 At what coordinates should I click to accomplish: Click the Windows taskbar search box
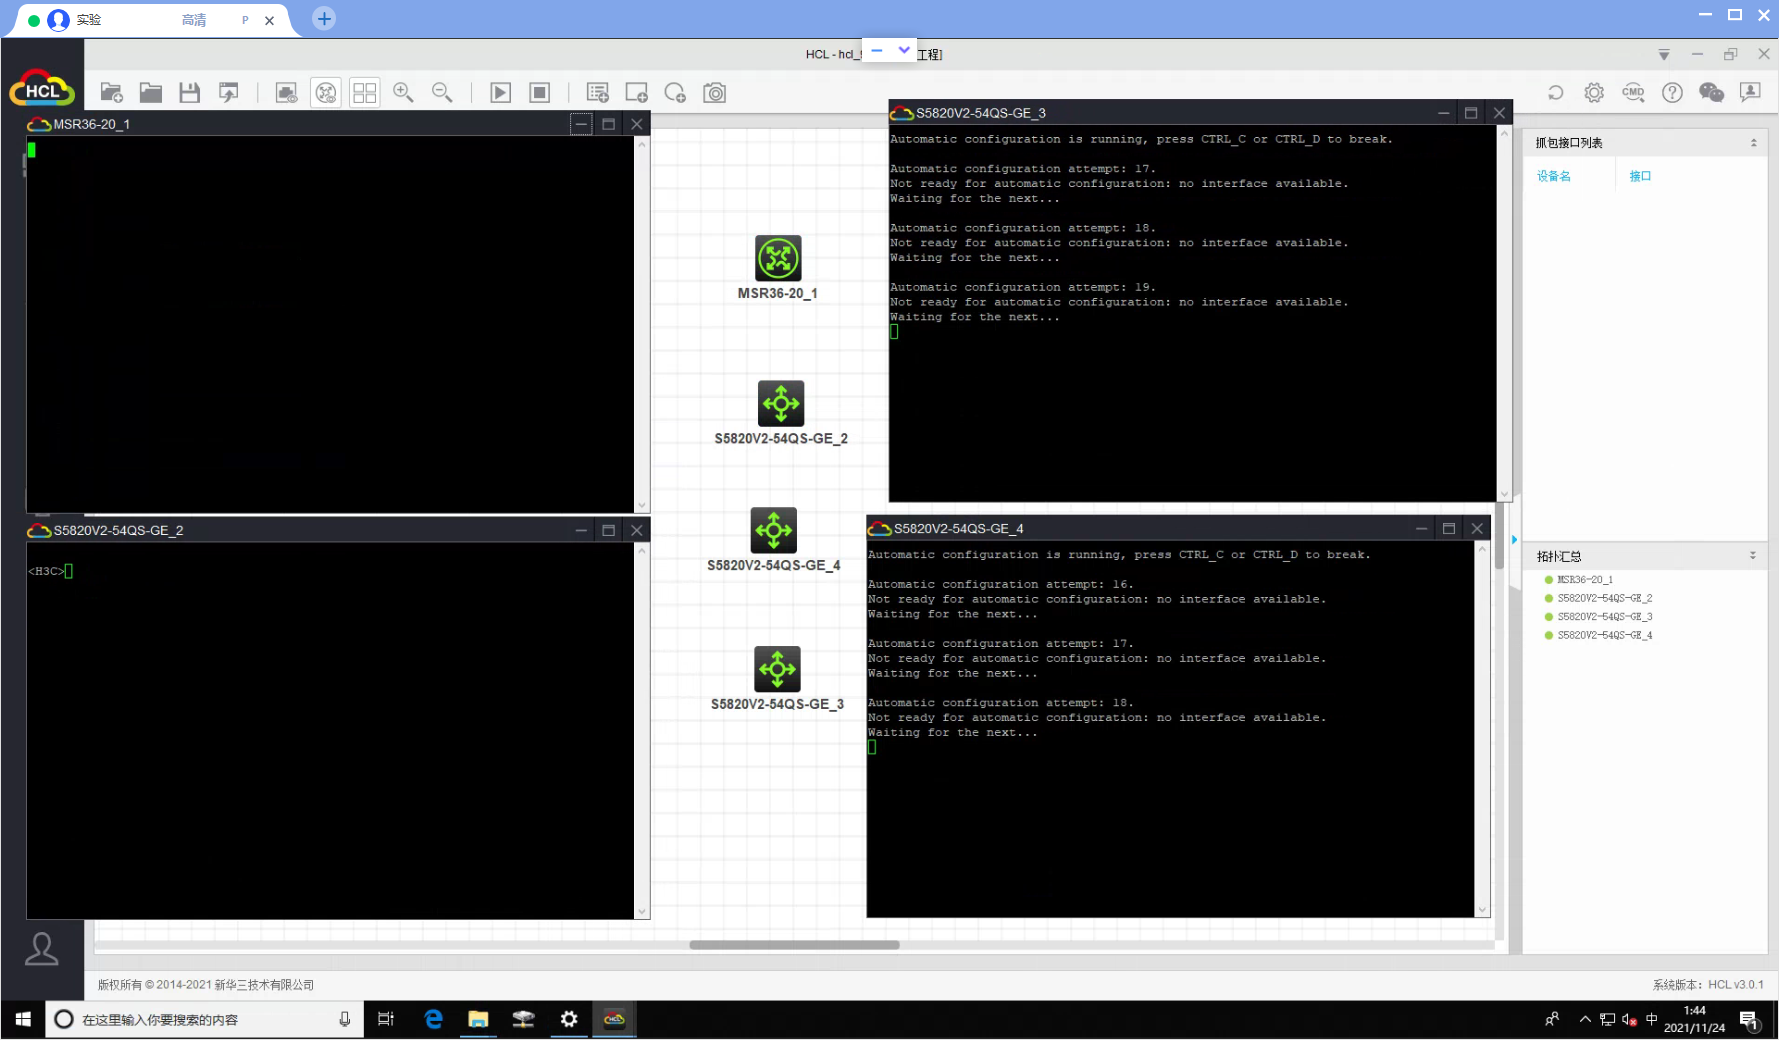click(x=202, y=1019)
